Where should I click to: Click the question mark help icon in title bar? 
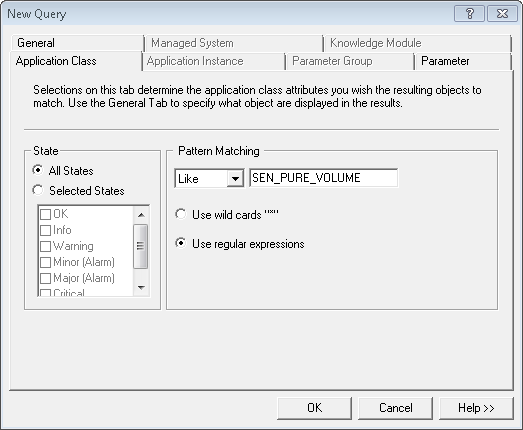tap(469, 14)
